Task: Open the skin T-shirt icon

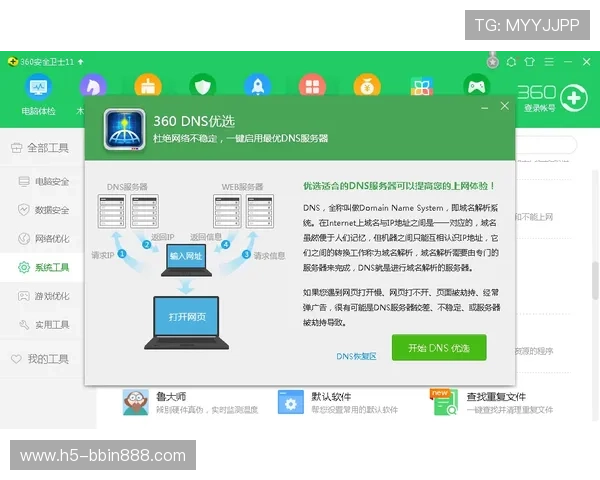Action: [530, 62]
